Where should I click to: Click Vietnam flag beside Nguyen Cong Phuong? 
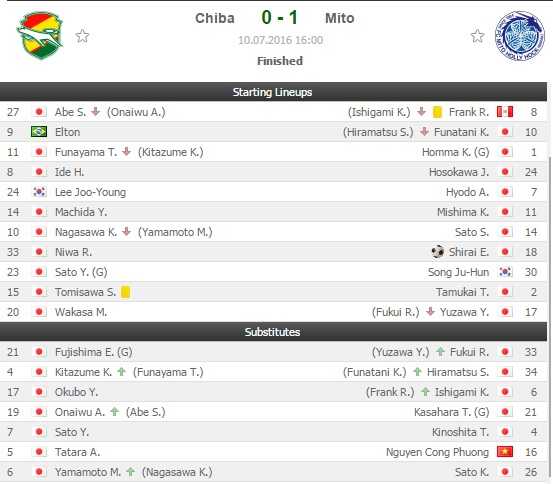(505, 452)
